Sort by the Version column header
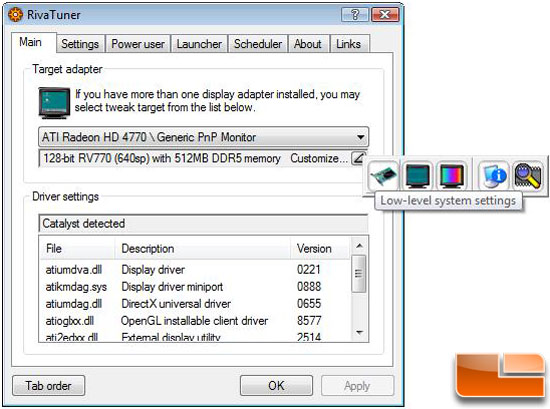 point(320,248)
